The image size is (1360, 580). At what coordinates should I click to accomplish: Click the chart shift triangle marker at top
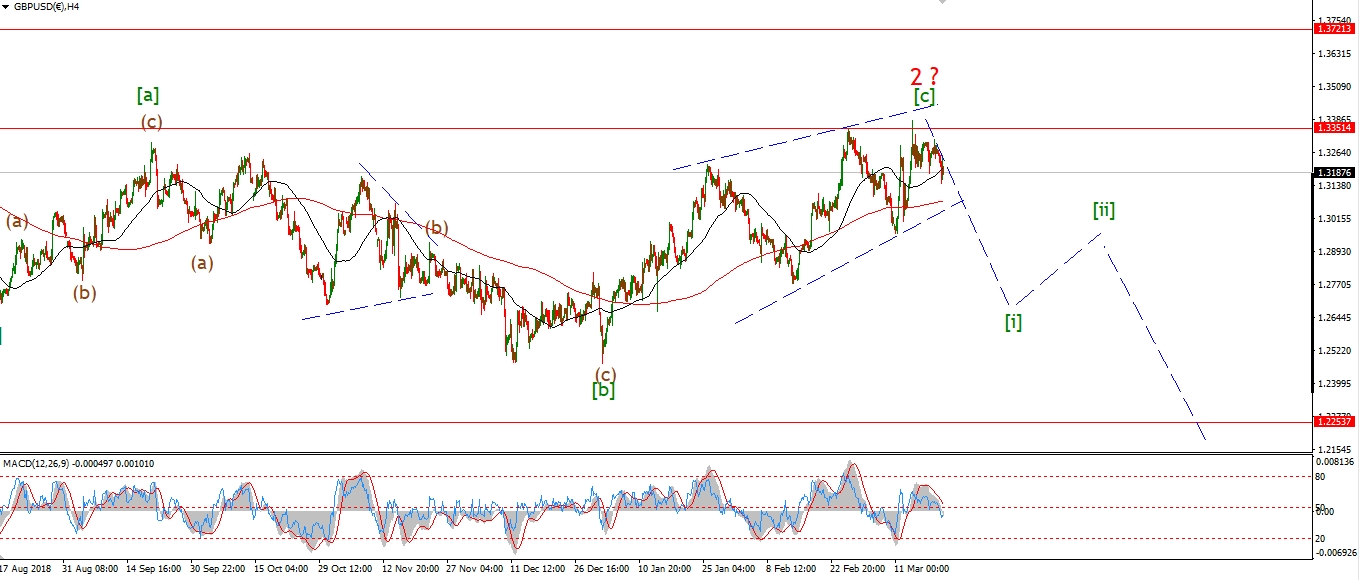tap(942, 3)
